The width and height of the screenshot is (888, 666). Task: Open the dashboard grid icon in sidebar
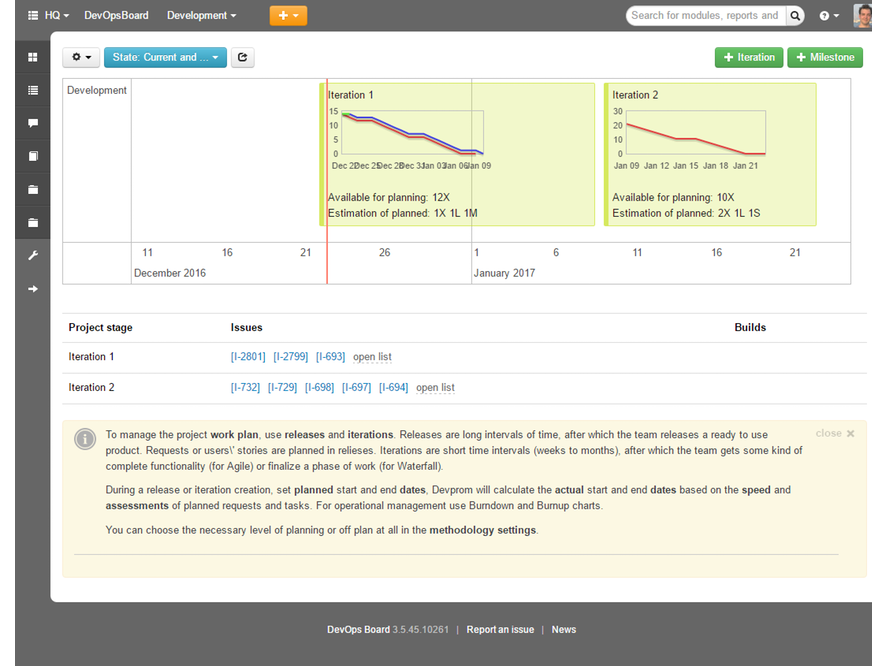tap(33, 57)
